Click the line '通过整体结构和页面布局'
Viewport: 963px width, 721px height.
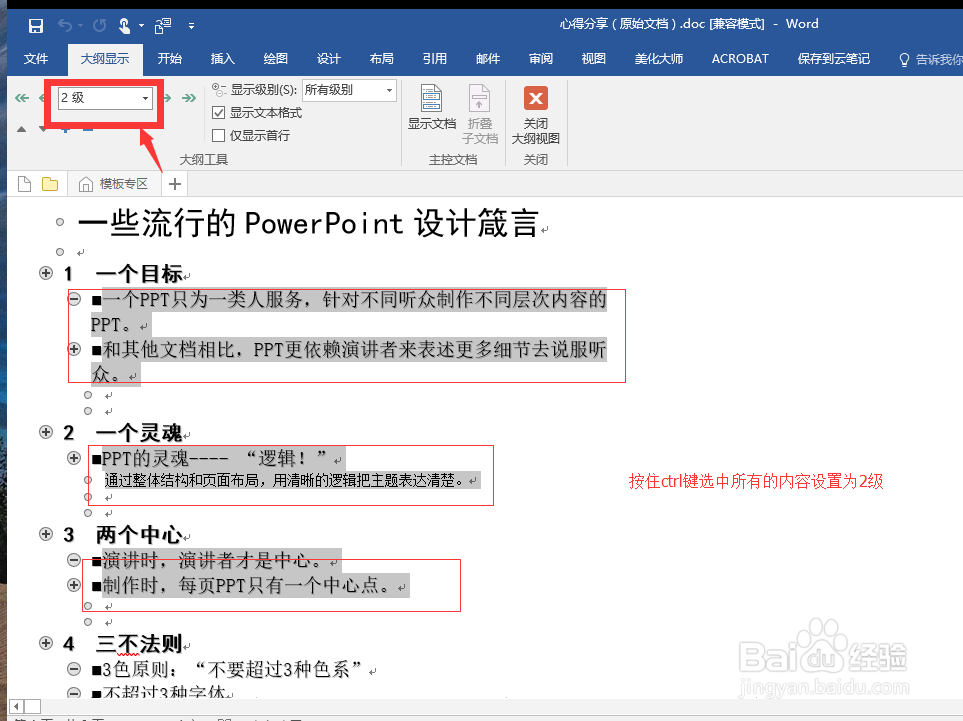[x=284, y=480]
